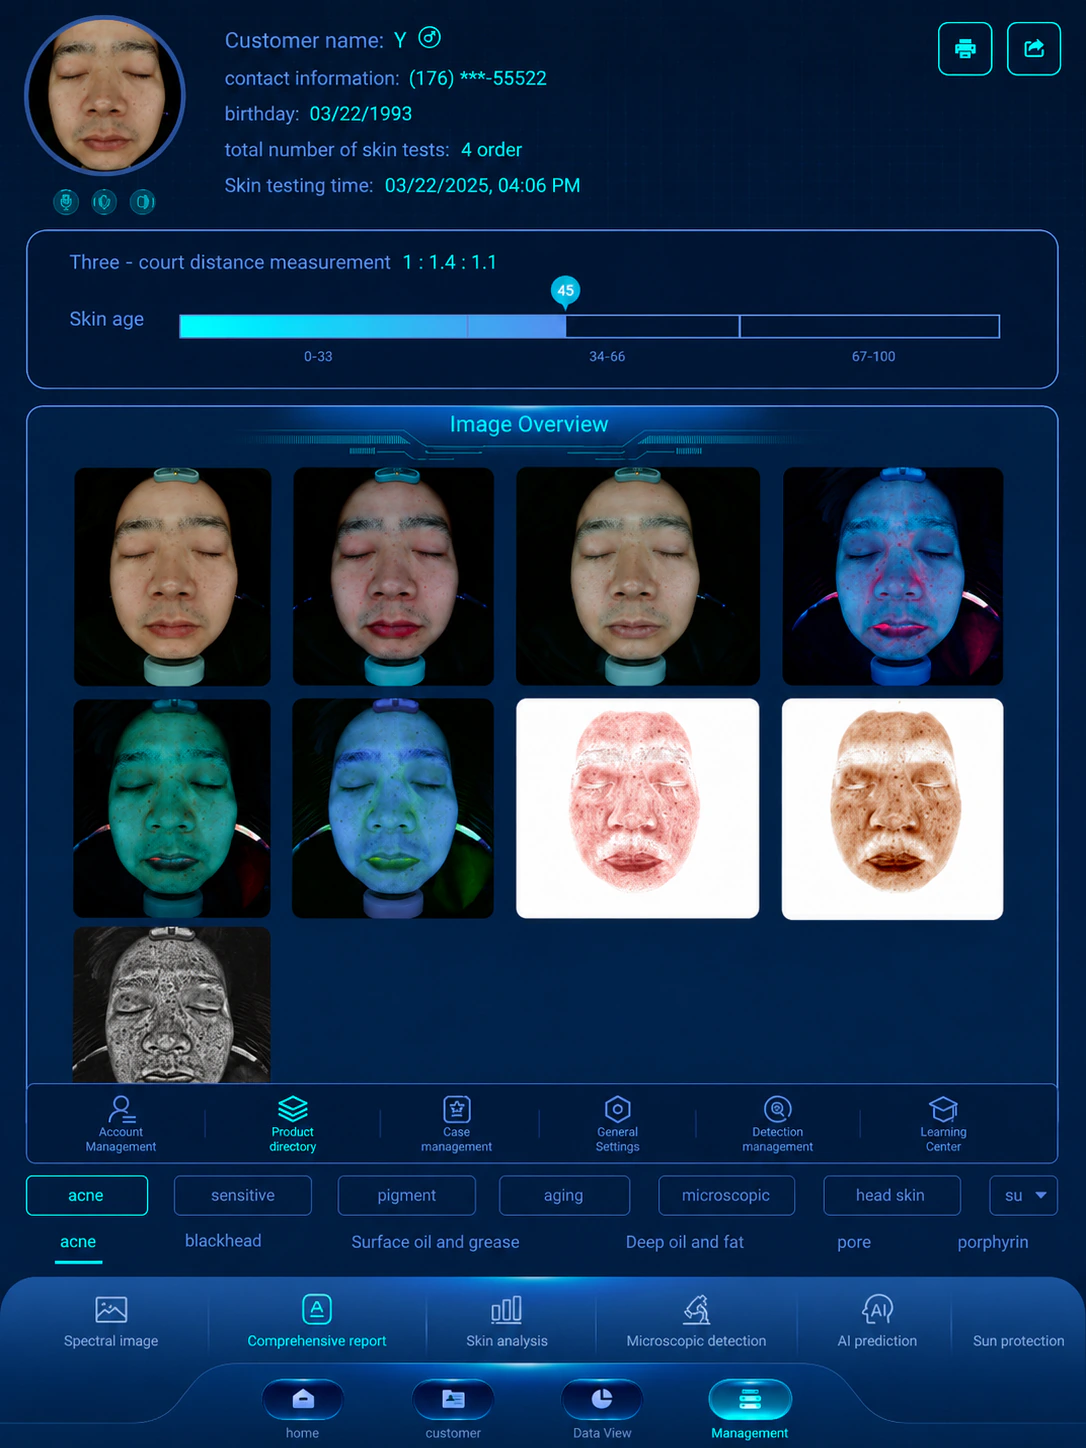Select the Management bottom tab
This screenshot has width=1086, height=1448.
(x=750, y=1409)
